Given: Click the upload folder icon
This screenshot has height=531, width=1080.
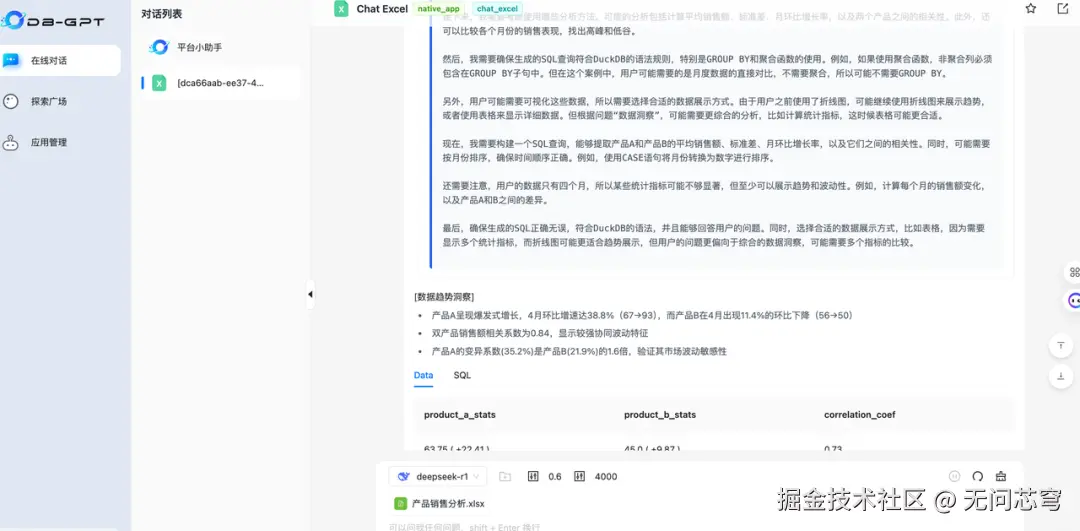Looking at the screenshot, I should 506,477.
